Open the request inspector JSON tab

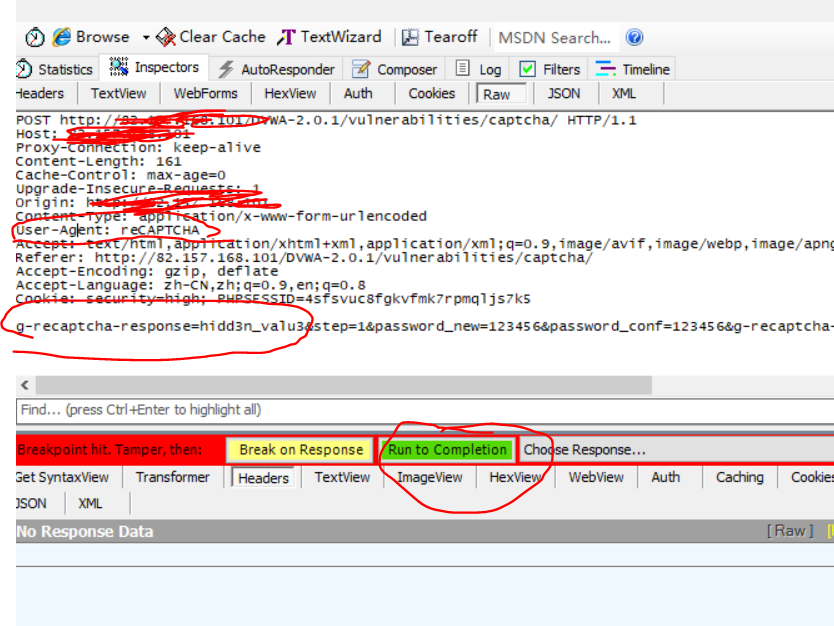click(x=564, y=94)
